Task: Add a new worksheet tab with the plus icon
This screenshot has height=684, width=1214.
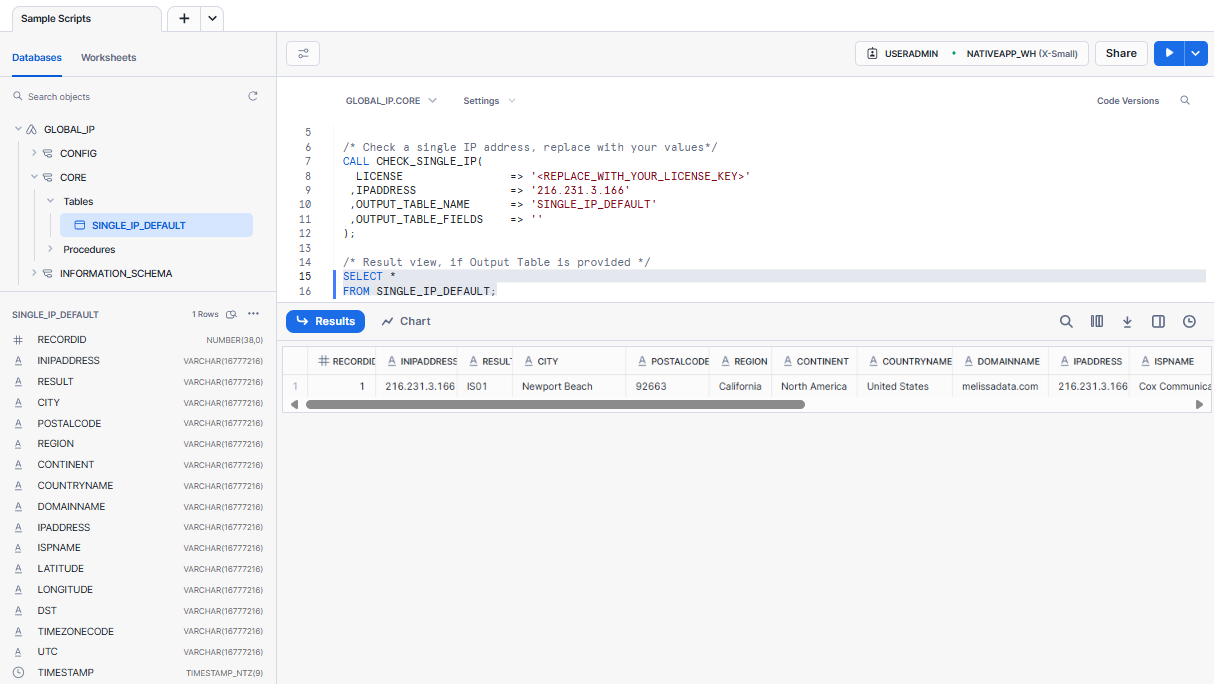Action: coord(184,18)
